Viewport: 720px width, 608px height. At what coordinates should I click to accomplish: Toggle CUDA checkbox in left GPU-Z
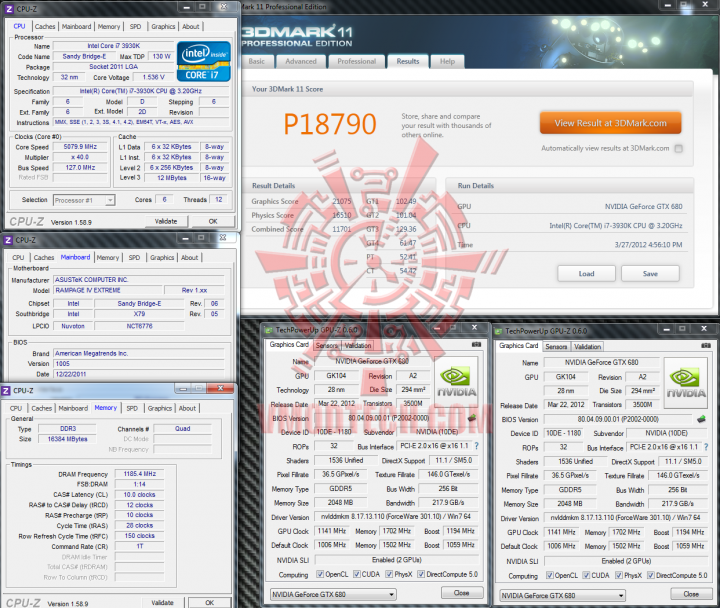pos(357,574)
